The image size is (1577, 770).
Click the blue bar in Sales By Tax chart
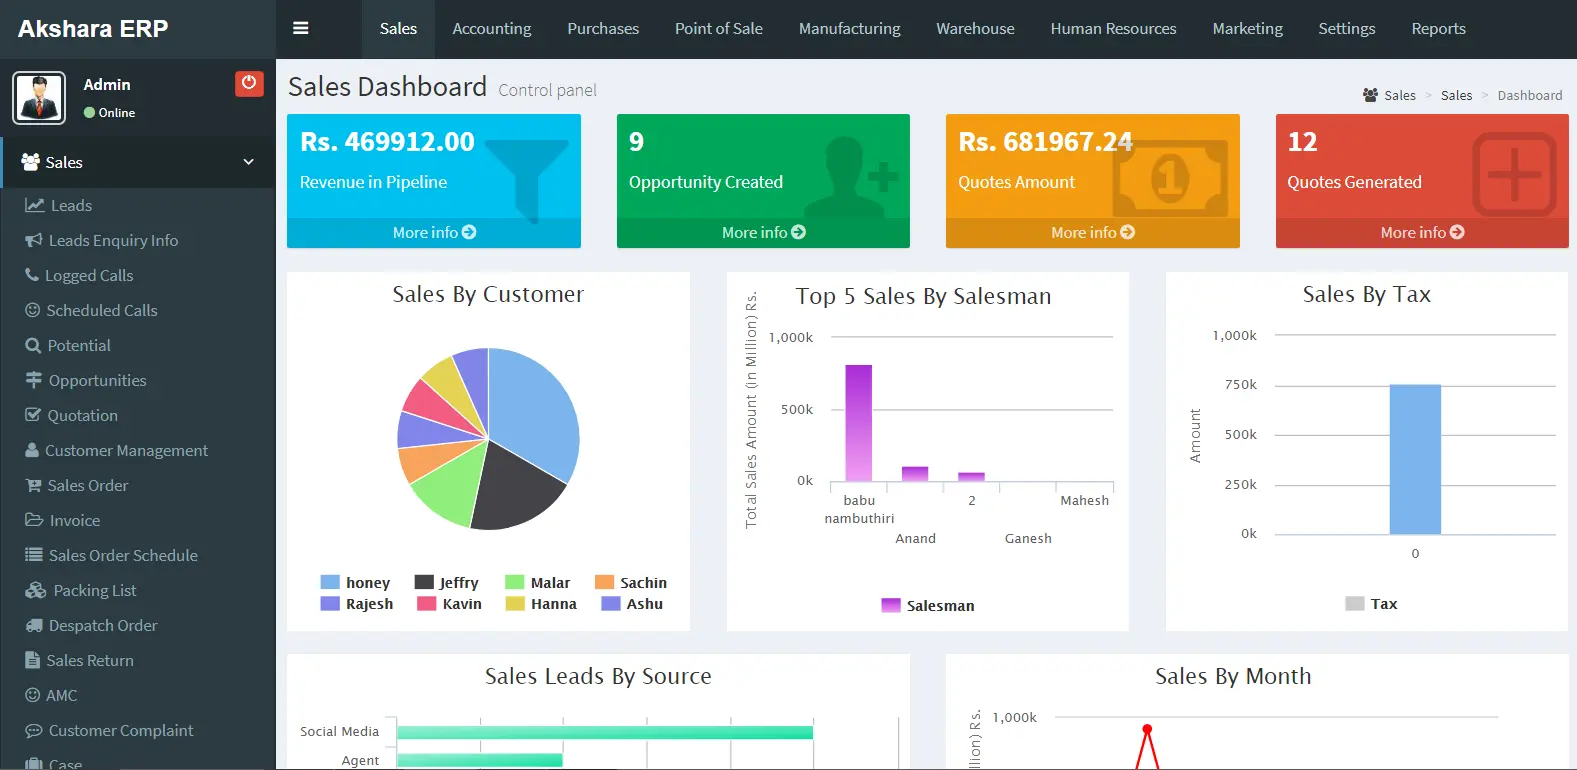[1415, 459]
